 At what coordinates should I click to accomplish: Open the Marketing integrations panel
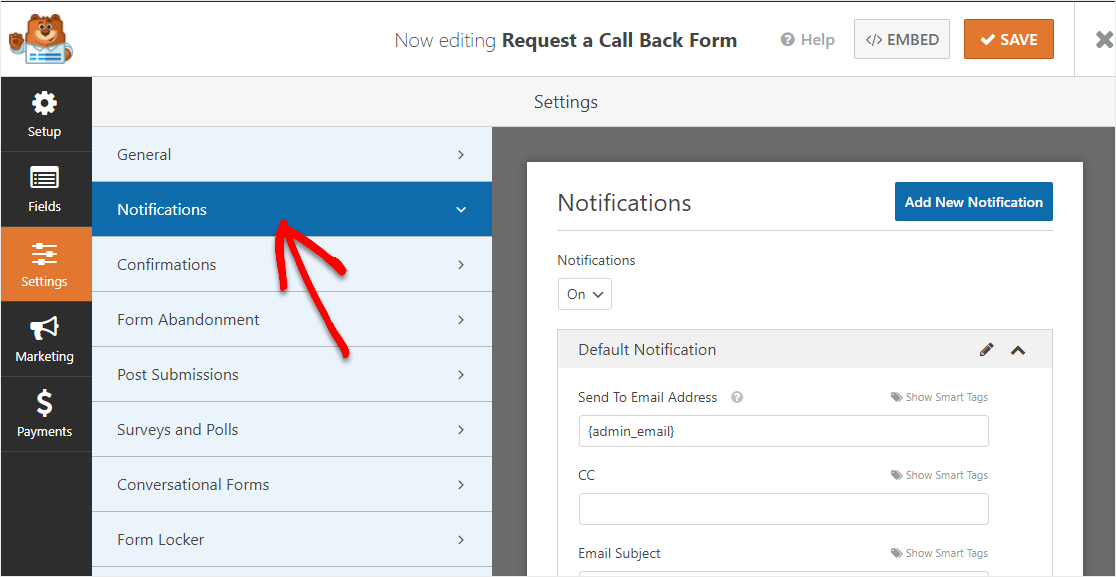click(x=45, y=338)
